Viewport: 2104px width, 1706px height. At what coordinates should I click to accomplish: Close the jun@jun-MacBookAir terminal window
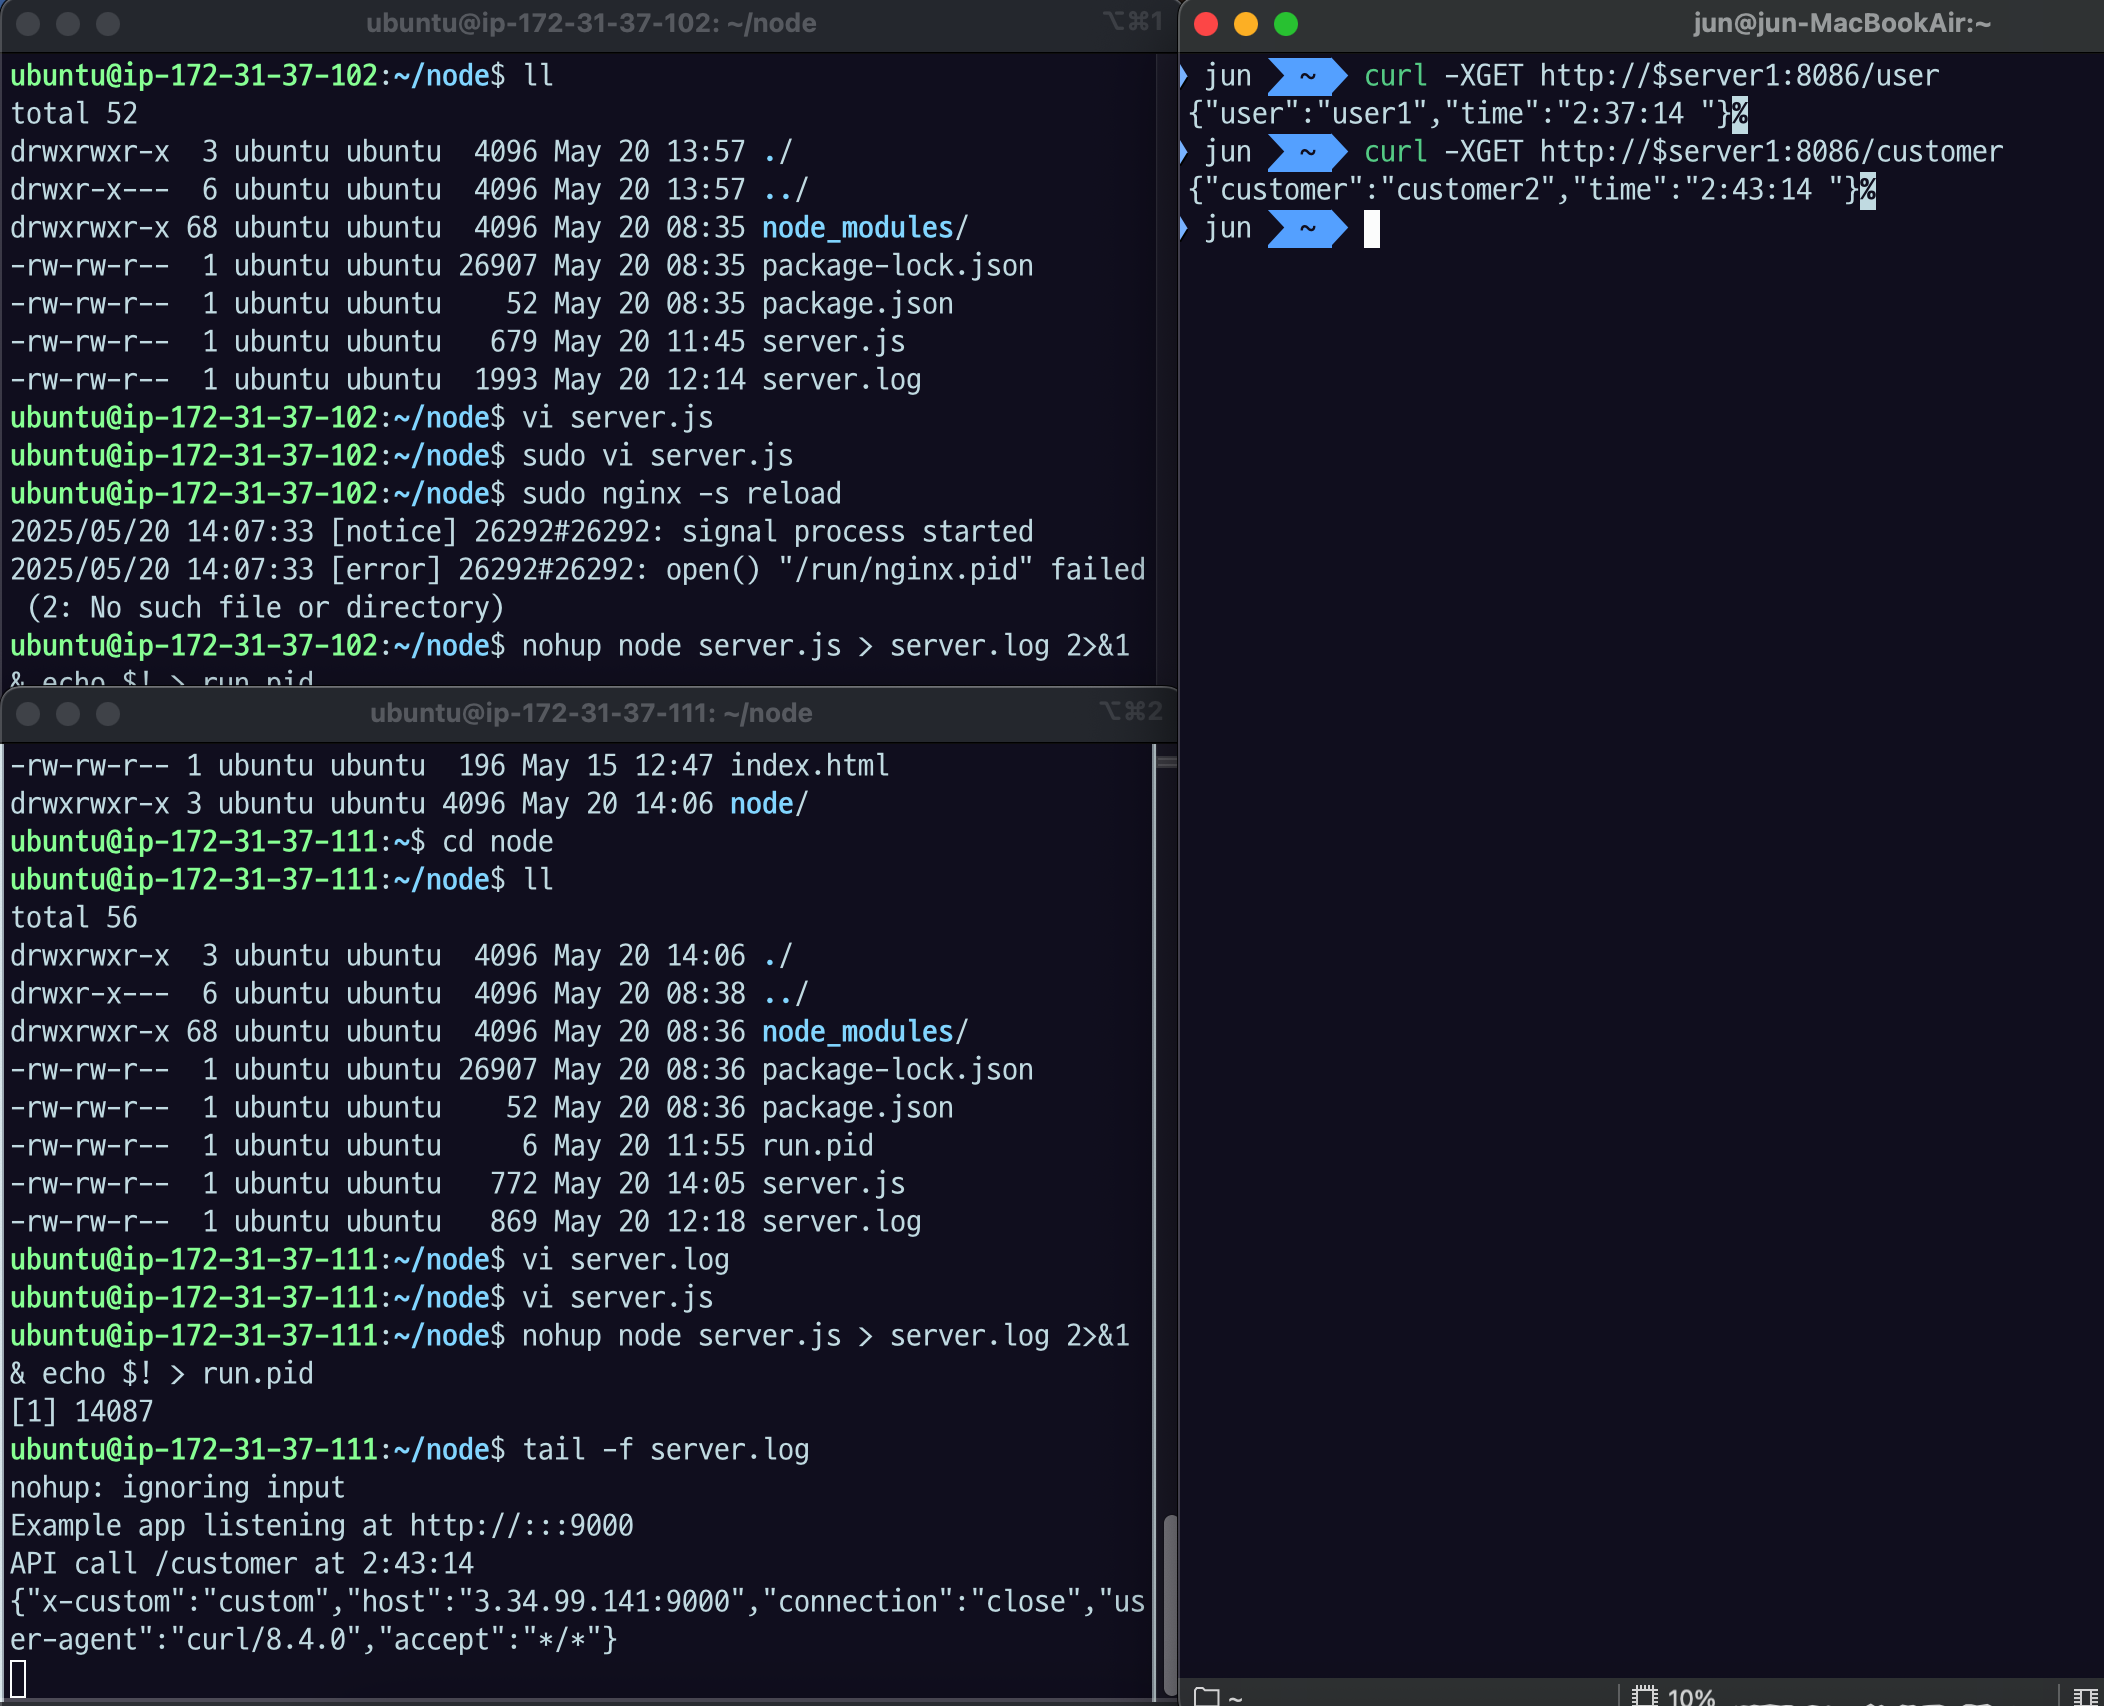pos(1206,24)
